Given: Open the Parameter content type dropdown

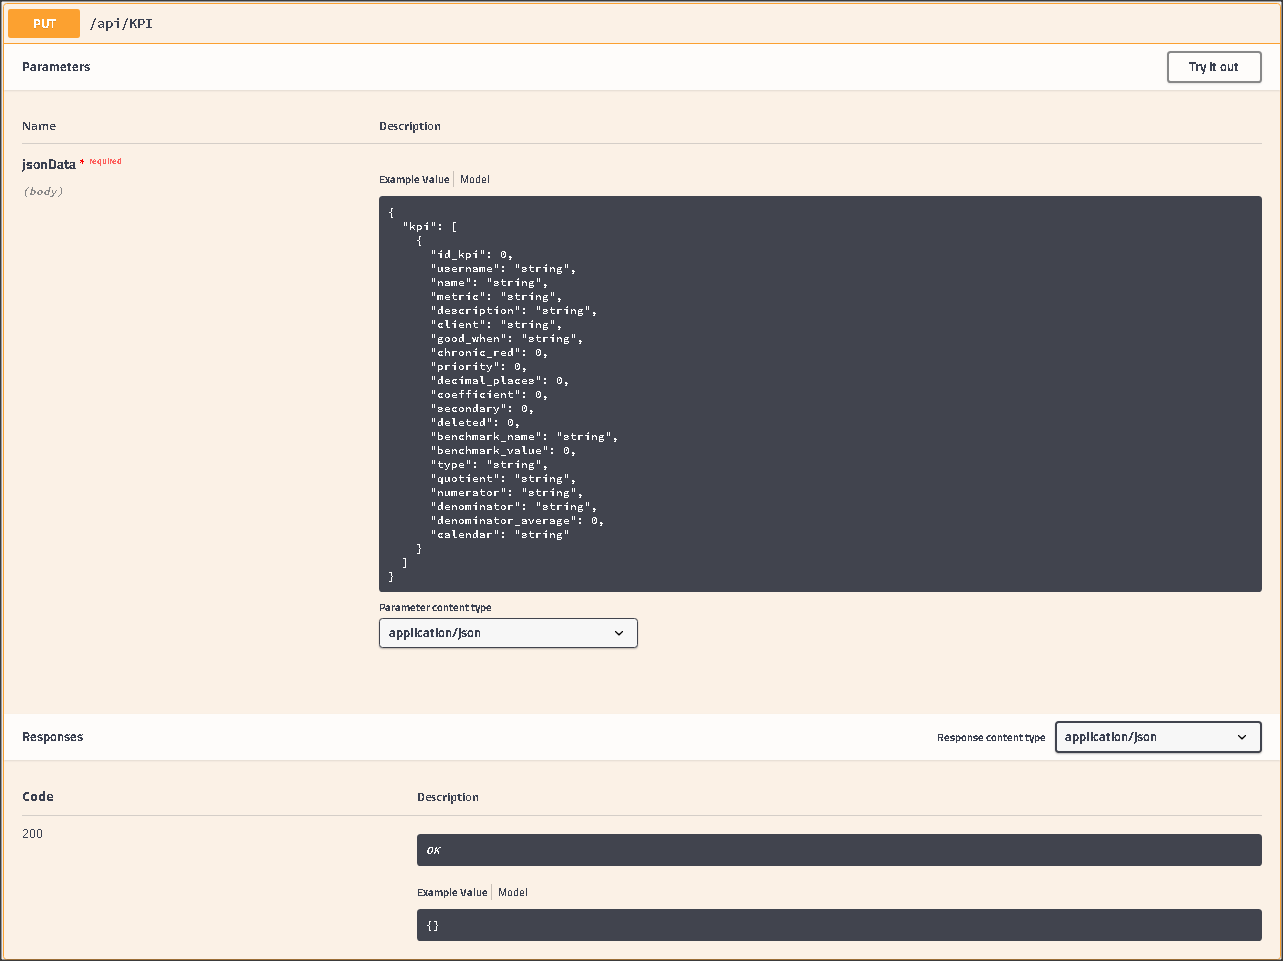Looking at the screenshot, I should click(508, 633).
